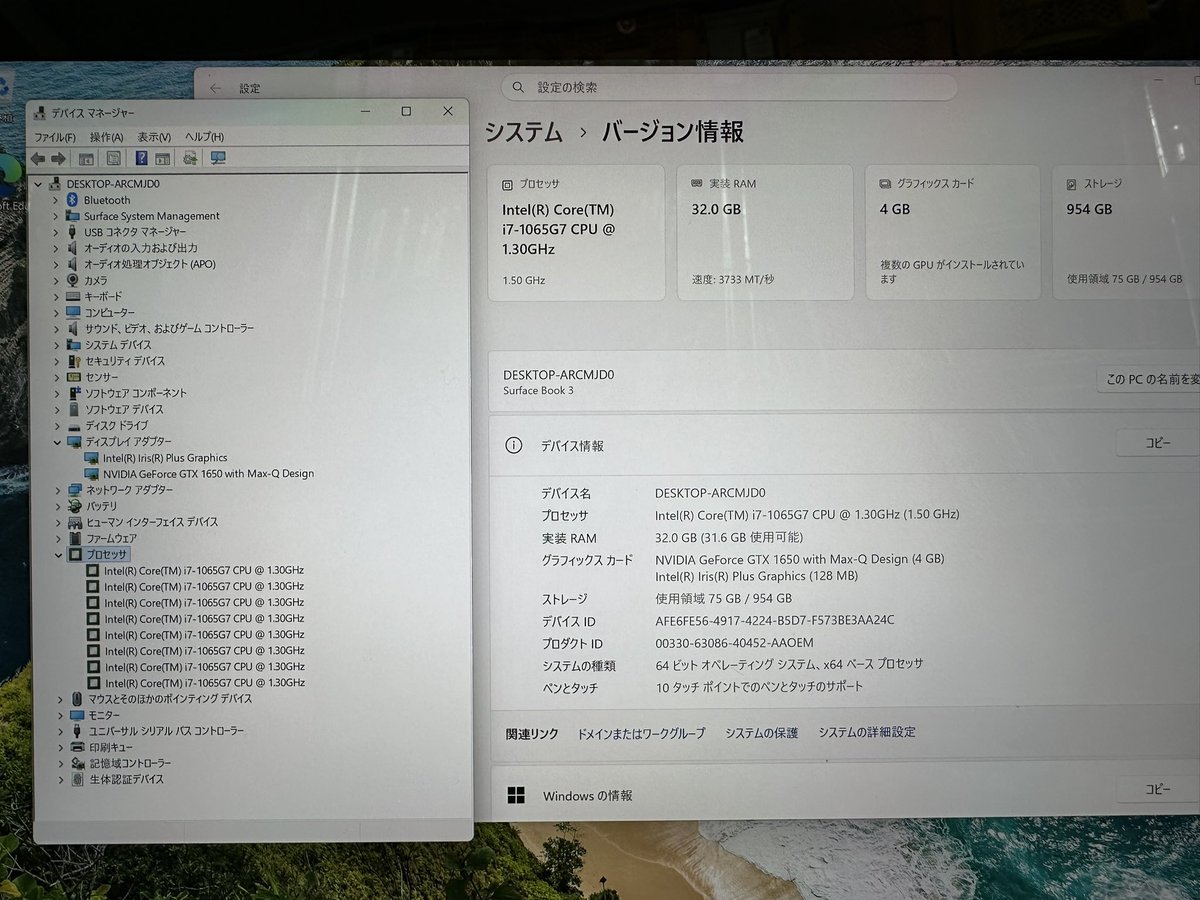1200x900 pixels.
Task: Expand the ソフトウェア コンポーネント node
Action: [x=57, y=393]
